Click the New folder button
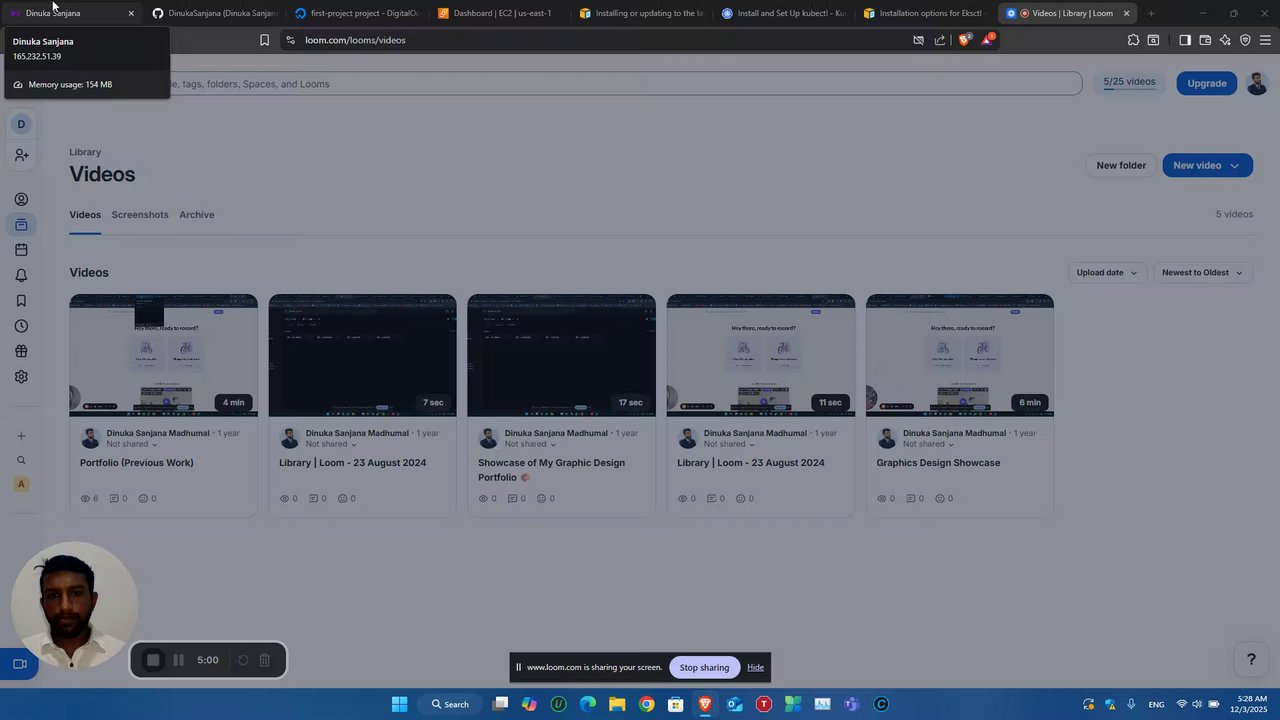 (1121, 165)
